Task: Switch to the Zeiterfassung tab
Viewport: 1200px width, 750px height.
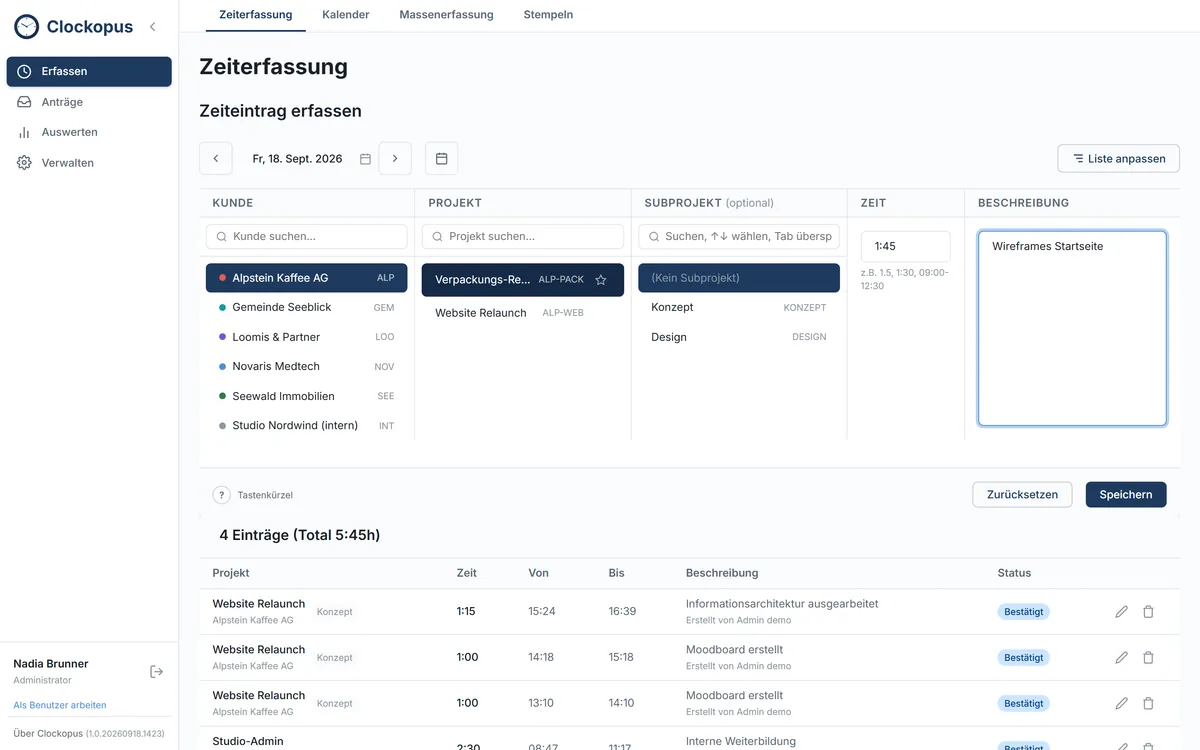Action: point(256,15)
